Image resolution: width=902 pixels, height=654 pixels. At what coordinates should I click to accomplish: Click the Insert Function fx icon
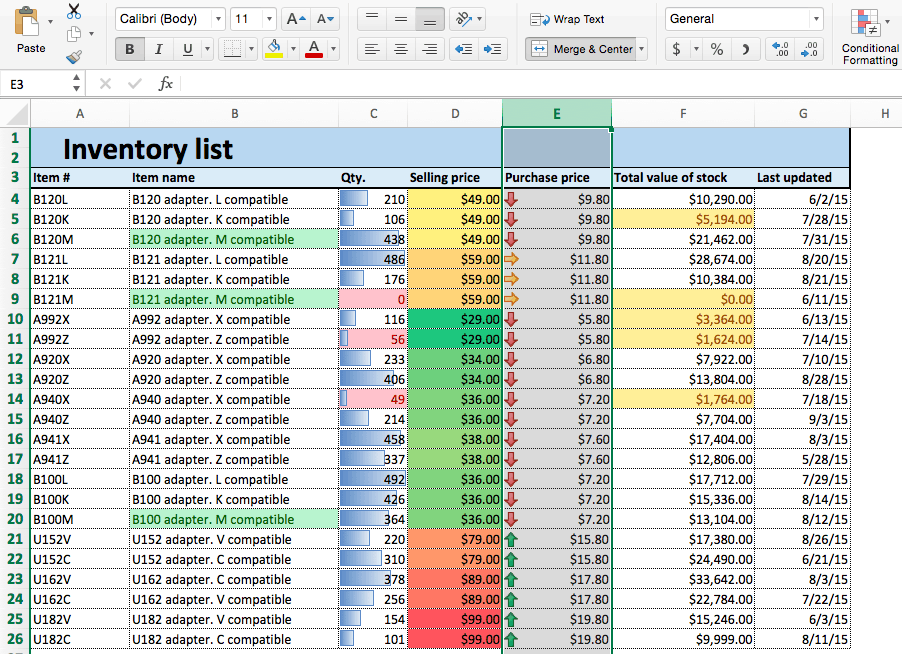pyautogui.click(x=166, y=85)
